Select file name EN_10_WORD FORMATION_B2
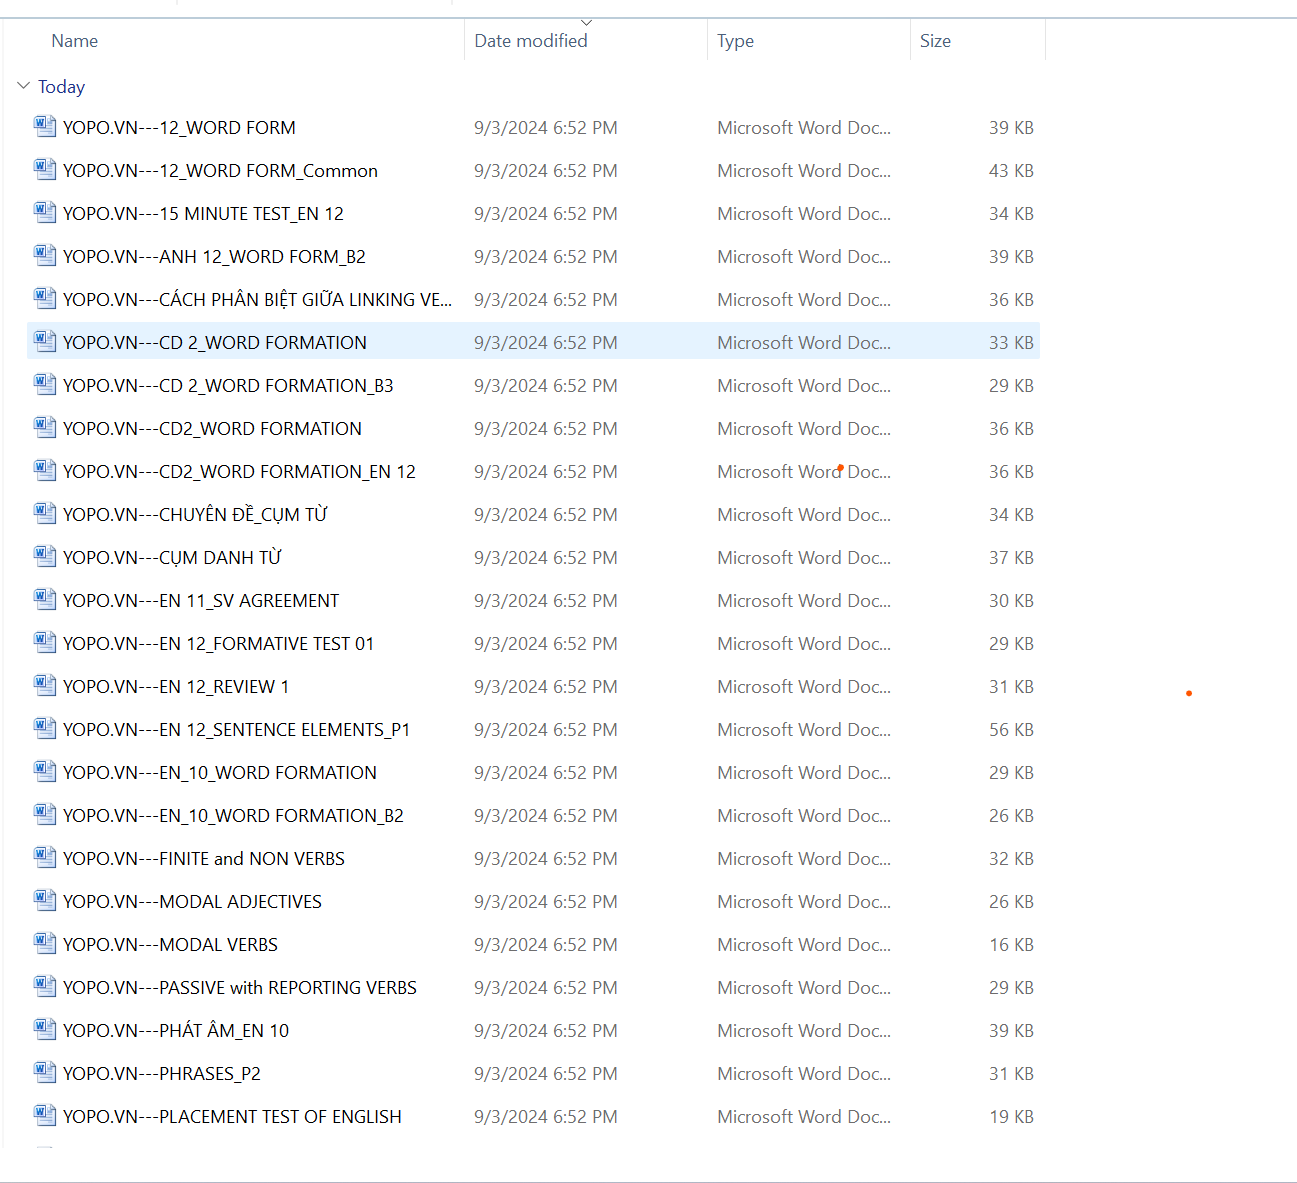The height and width of the screenshot is (1183, 1297). [233, 816]
